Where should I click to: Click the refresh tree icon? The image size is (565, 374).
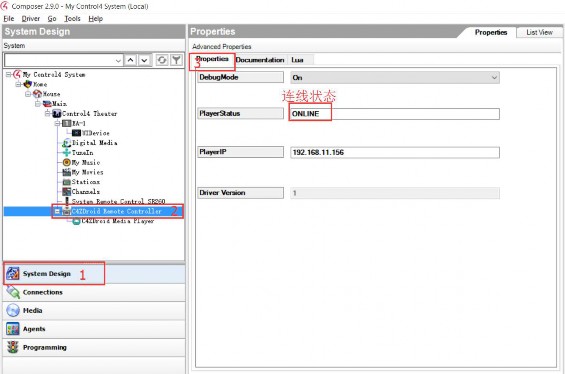(x=162, y=60)
